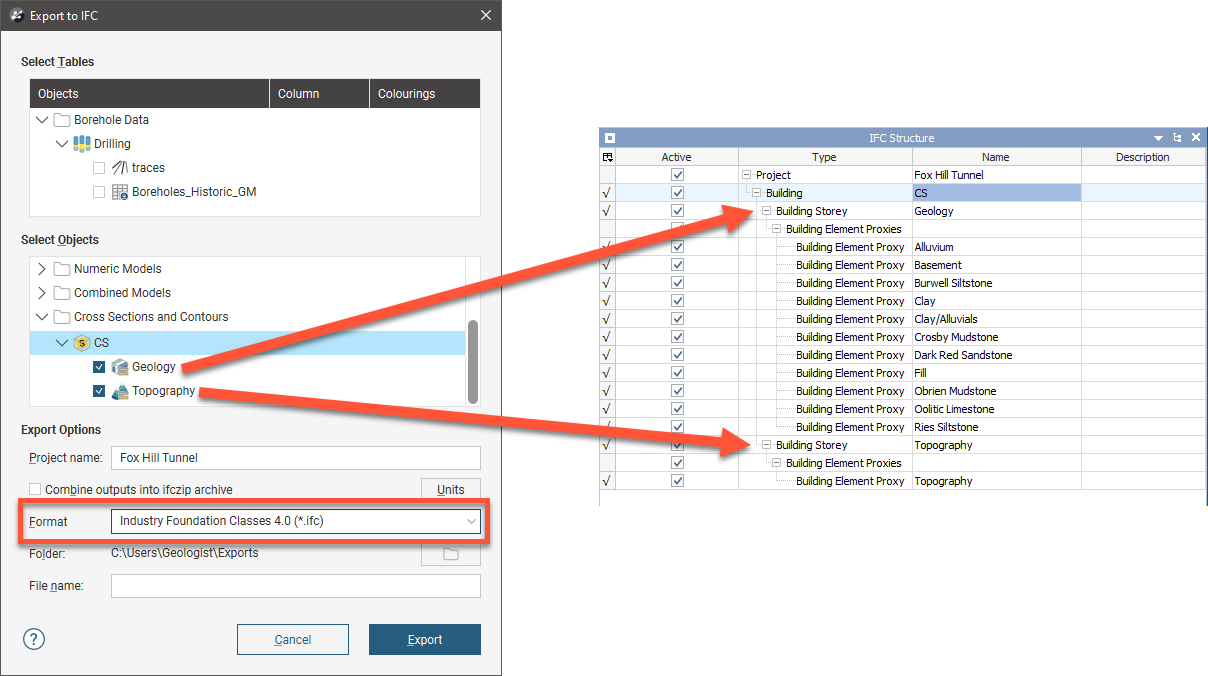Click the CS cross section icon

[x=82, y=343]
